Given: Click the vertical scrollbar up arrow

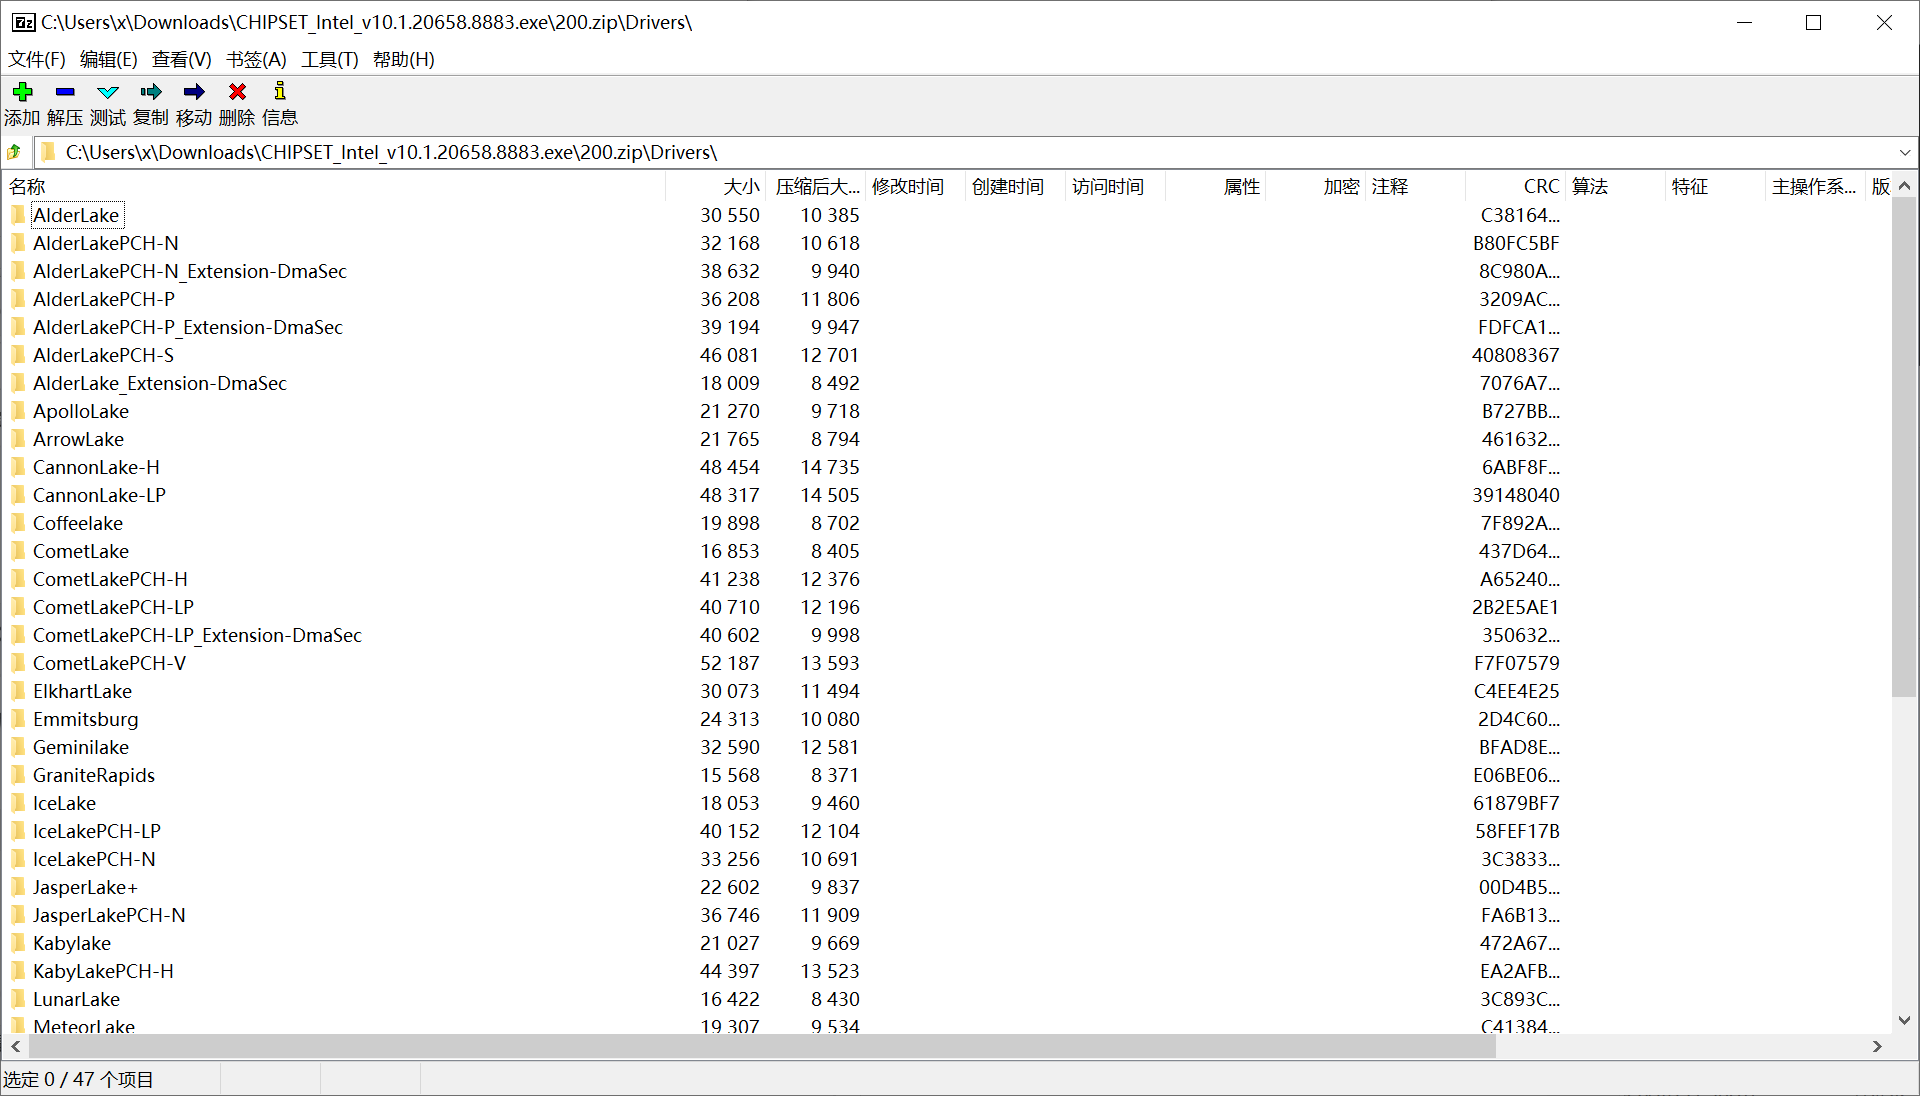Looking at the screenshot, I should pos(1904,186).
